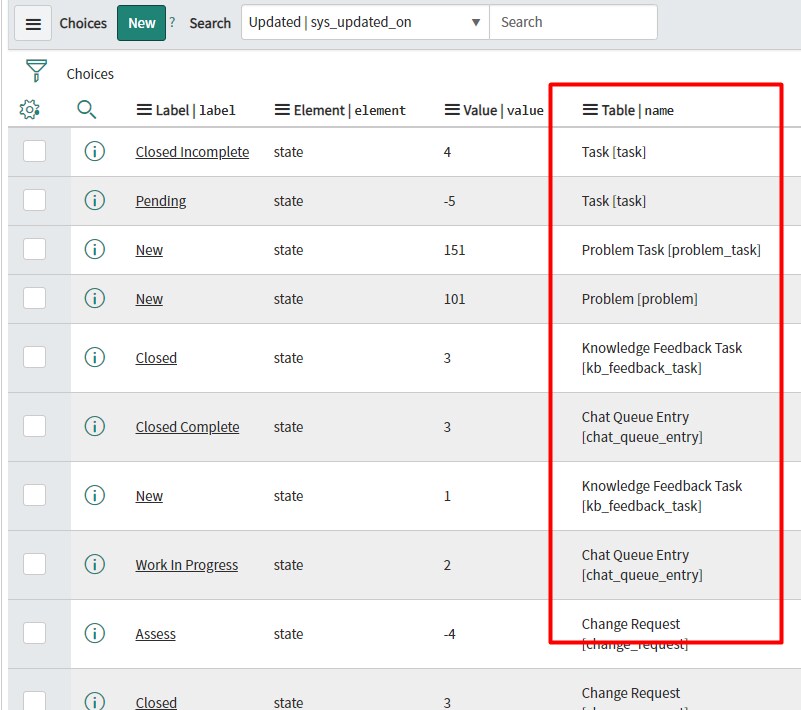Open the list hamburger menu button
The height and width of the screenshot is (710, 801).
(33, 23)
